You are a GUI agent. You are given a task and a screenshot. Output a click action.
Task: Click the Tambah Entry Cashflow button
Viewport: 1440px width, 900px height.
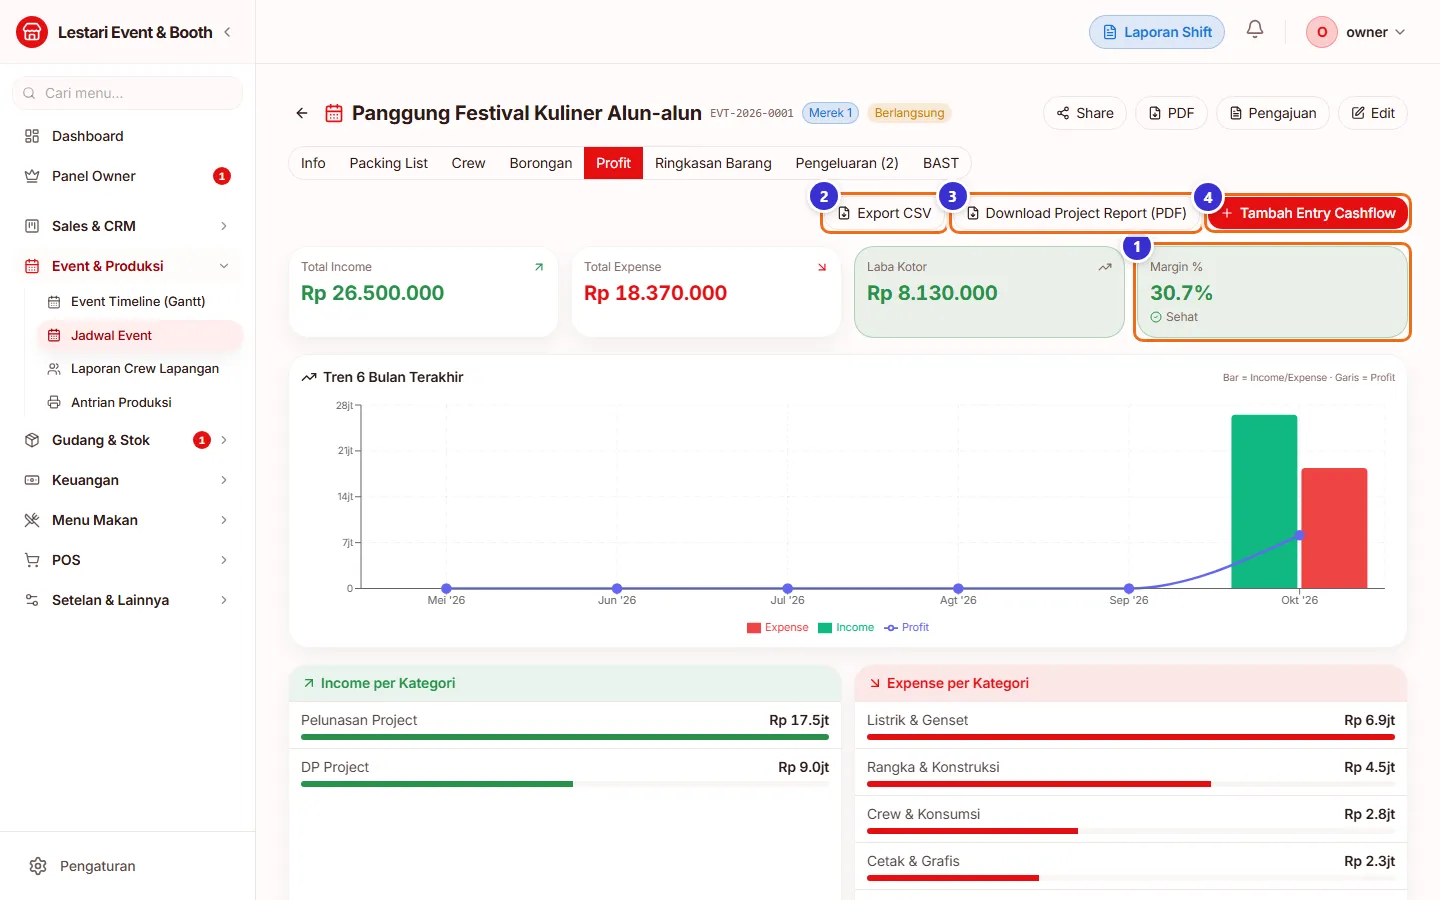pos(1308,213)
